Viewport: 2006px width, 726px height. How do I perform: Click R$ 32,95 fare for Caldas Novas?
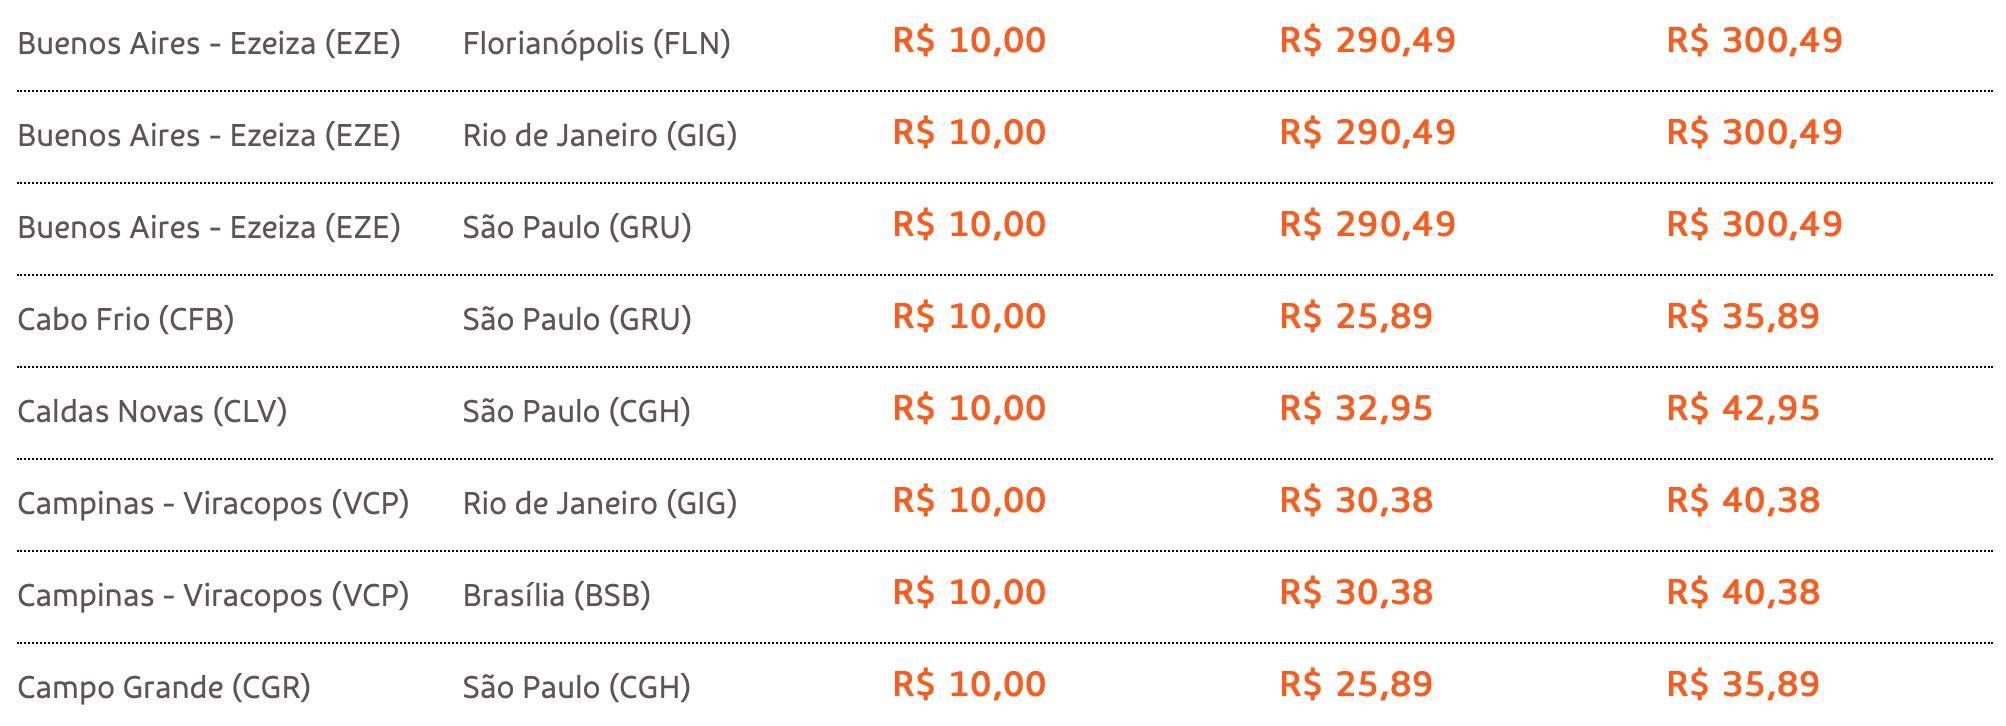[x=1356, y=409]
